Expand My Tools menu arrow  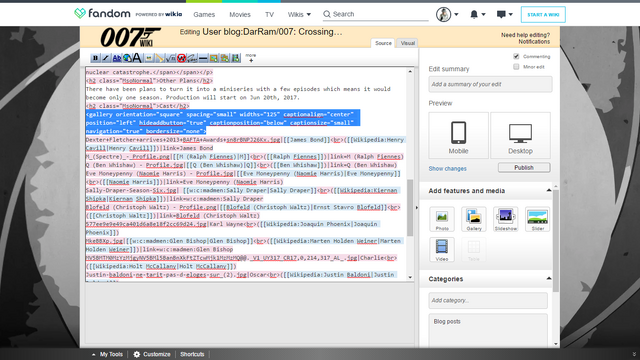(x=93, y=355)
